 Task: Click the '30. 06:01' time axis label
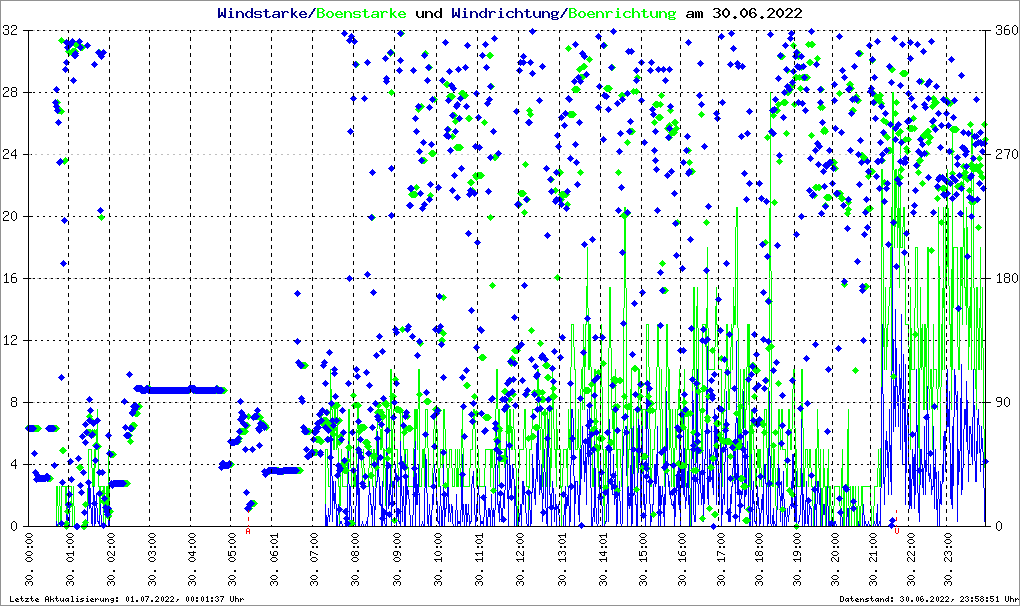[x=274, y=559]
